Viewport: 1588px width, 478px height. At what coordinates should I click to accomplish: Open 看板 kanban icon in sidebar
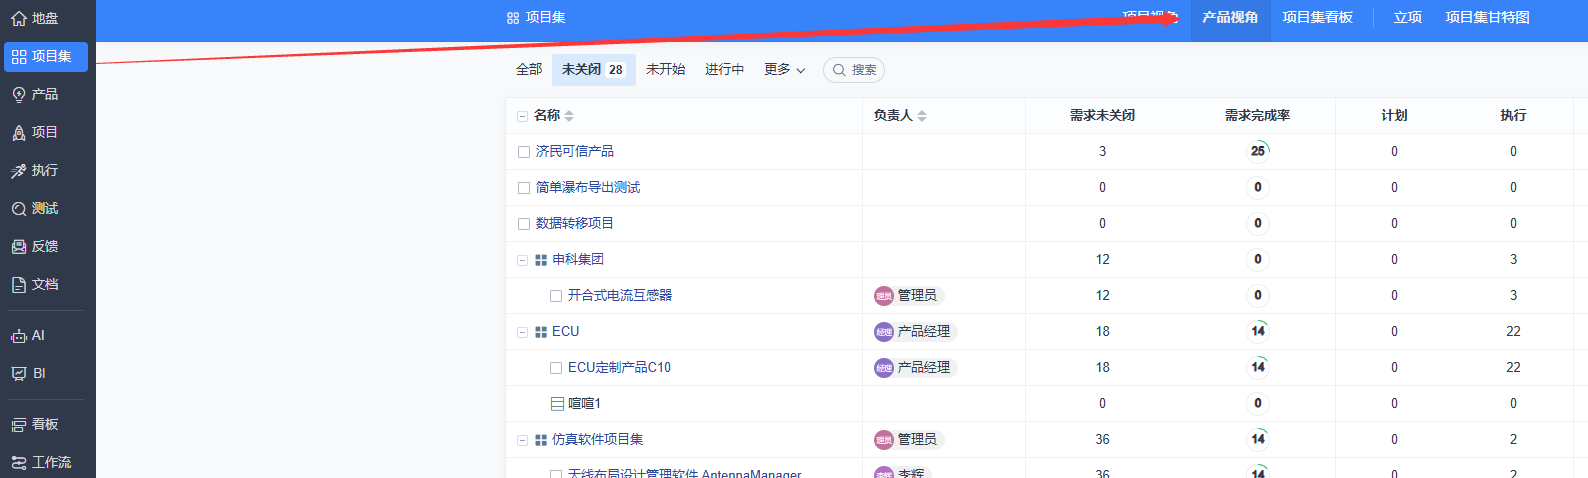(19, 425)
